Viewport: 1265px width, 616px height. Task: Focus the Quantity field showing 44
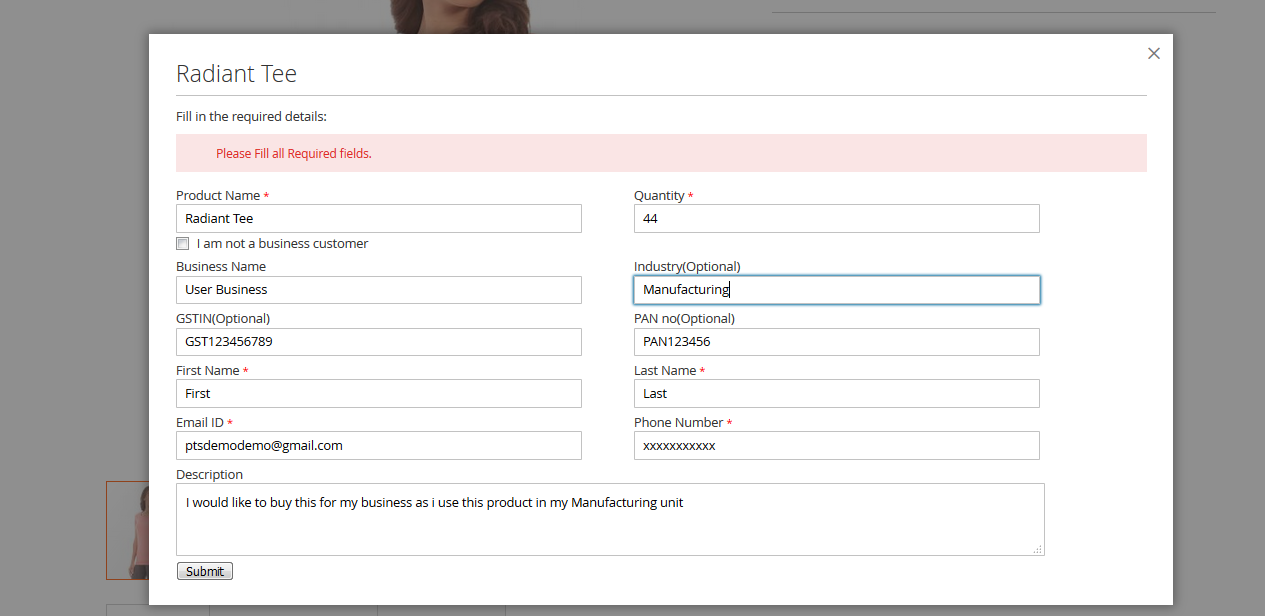pyautogui.click(x=837, y=218)
